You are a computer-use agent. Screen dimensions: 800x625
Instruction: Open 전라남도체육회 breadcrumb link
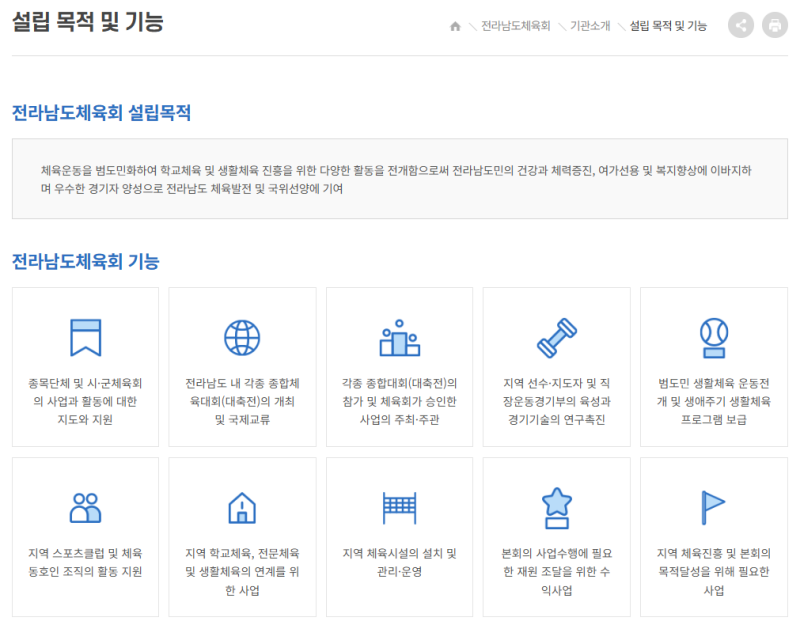[515, 26]
